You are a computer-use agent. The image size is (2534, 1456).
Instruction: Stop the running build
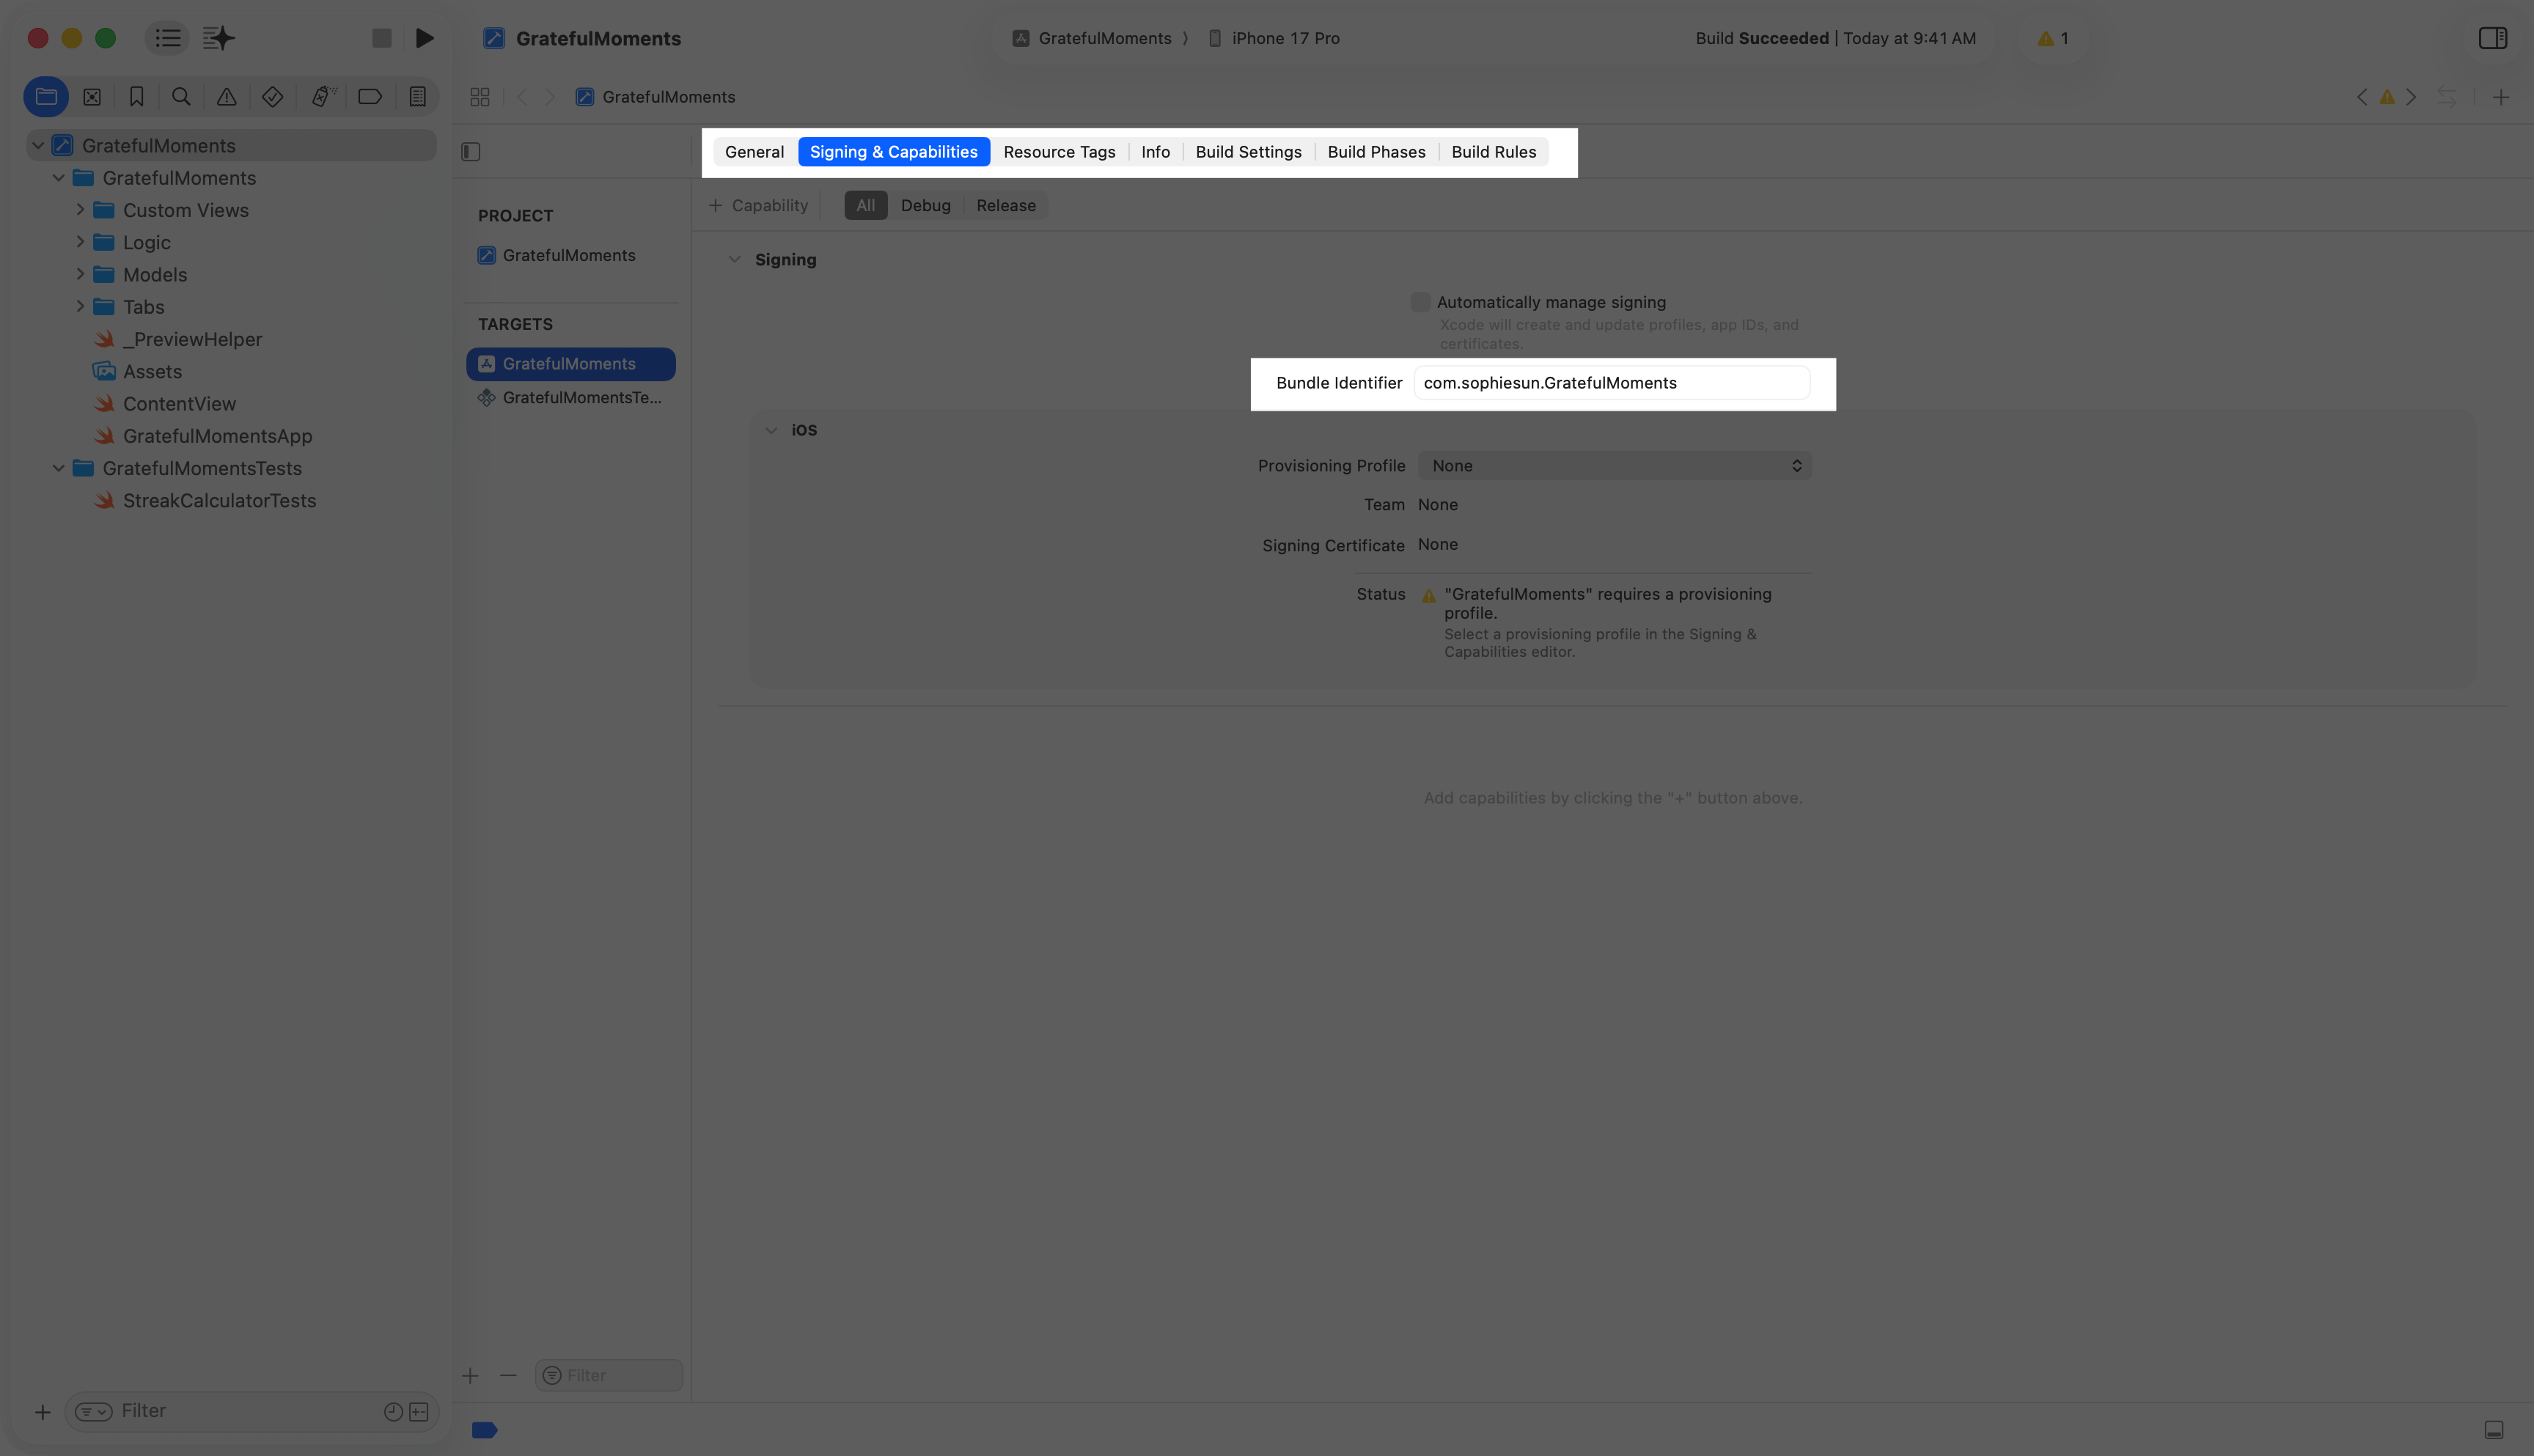(381, 38)
